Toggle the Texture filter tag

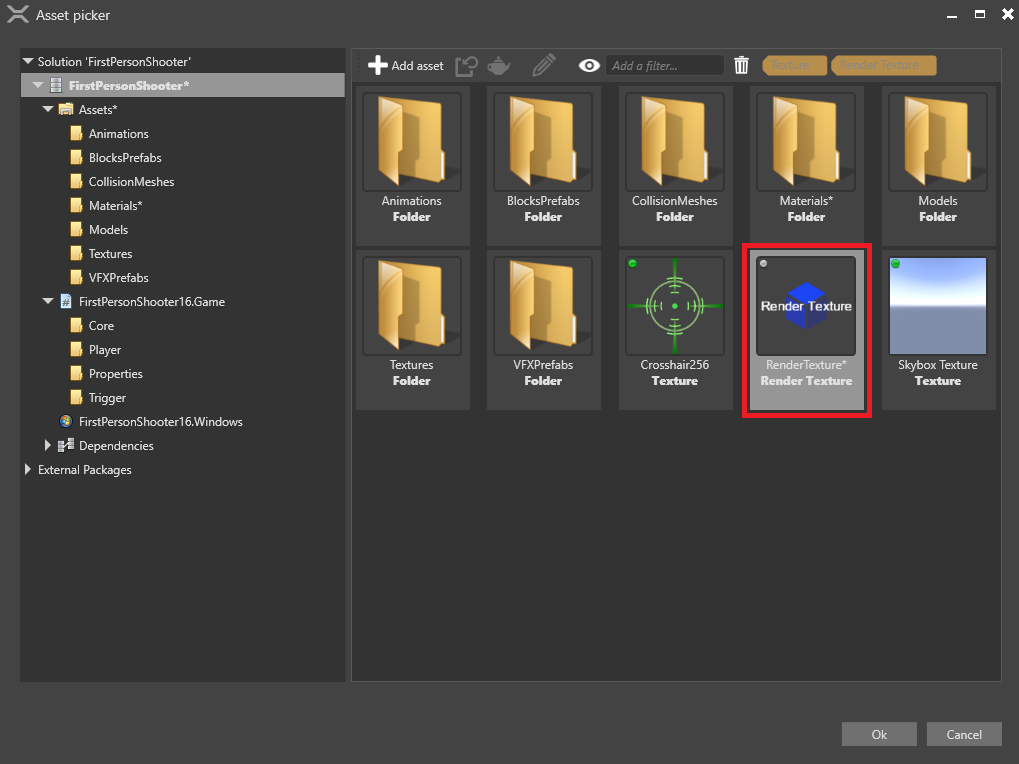click(x=794, y=64)
